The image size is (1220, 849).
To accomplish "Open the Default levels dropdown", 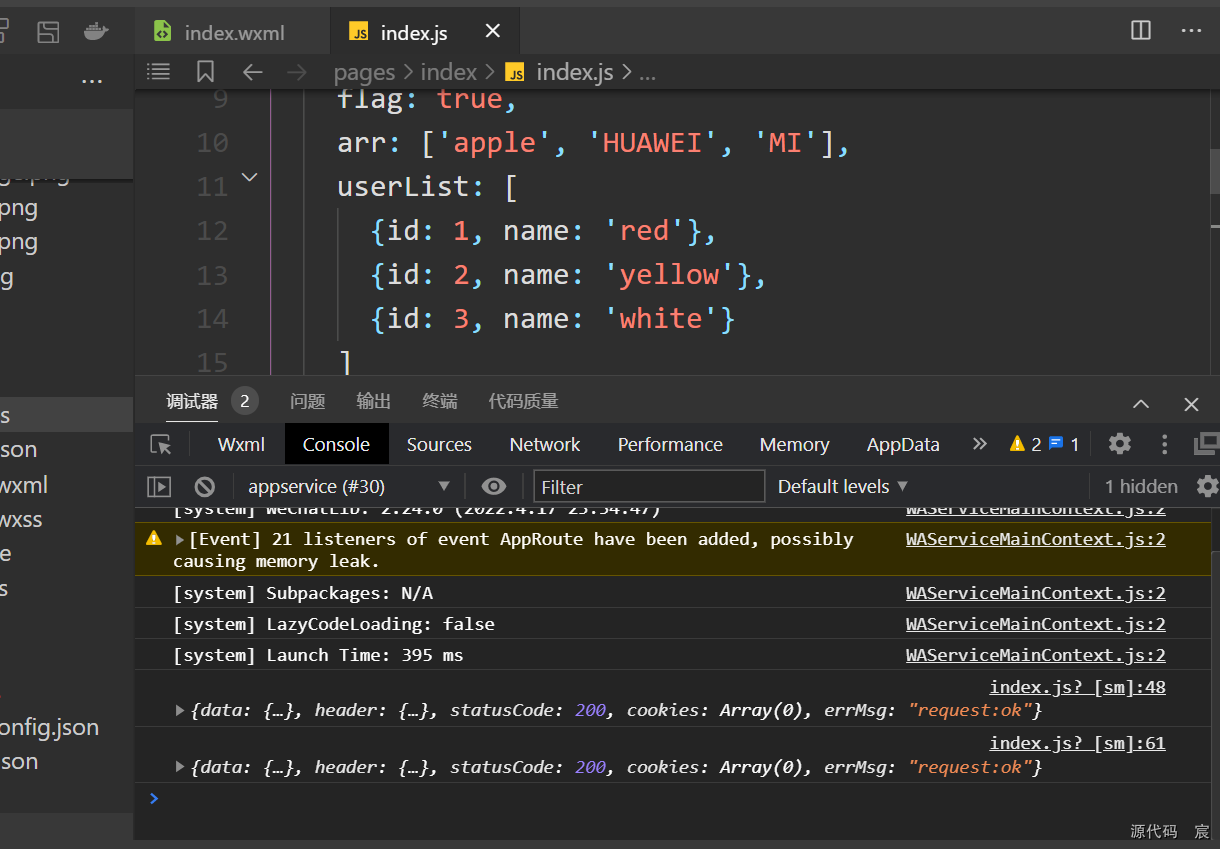I will tap(843, 486).
